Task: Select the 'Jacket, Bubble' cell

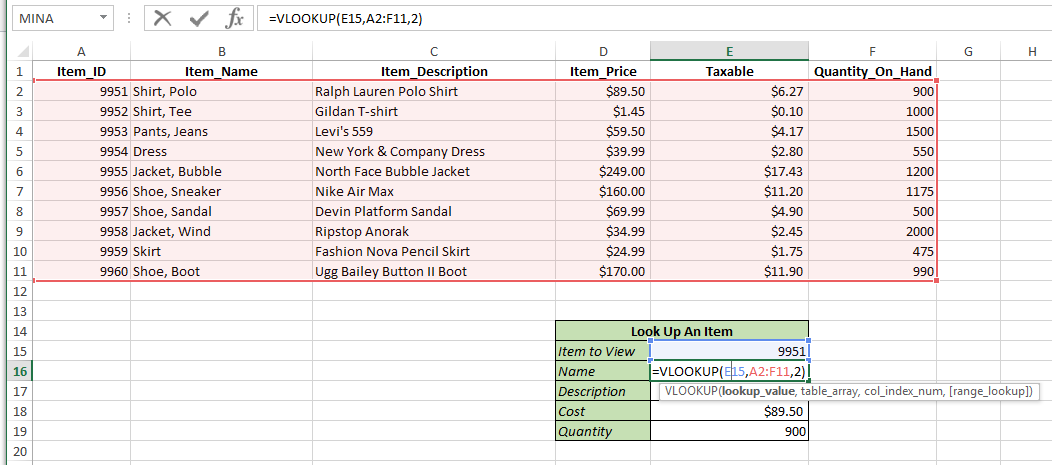Action: (221, 171)
